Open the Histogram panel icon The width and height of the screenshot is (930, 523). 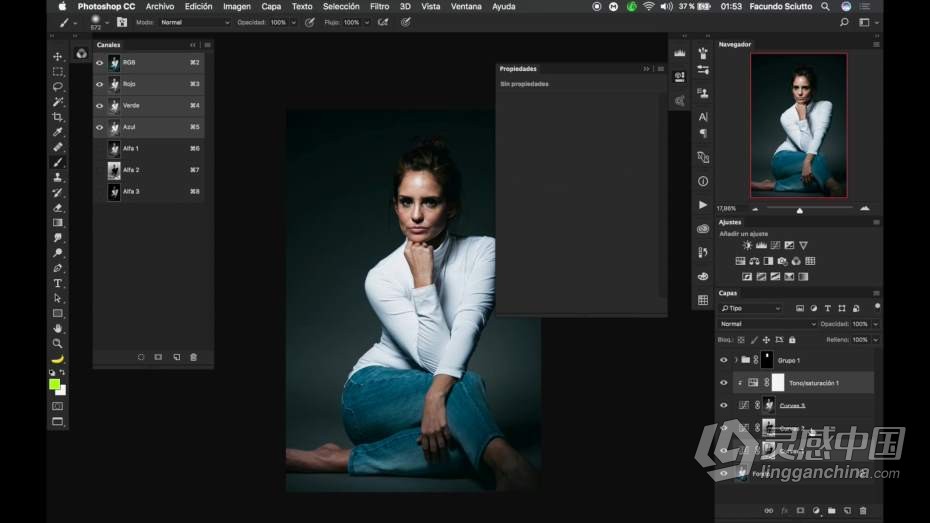coord(680,53)
